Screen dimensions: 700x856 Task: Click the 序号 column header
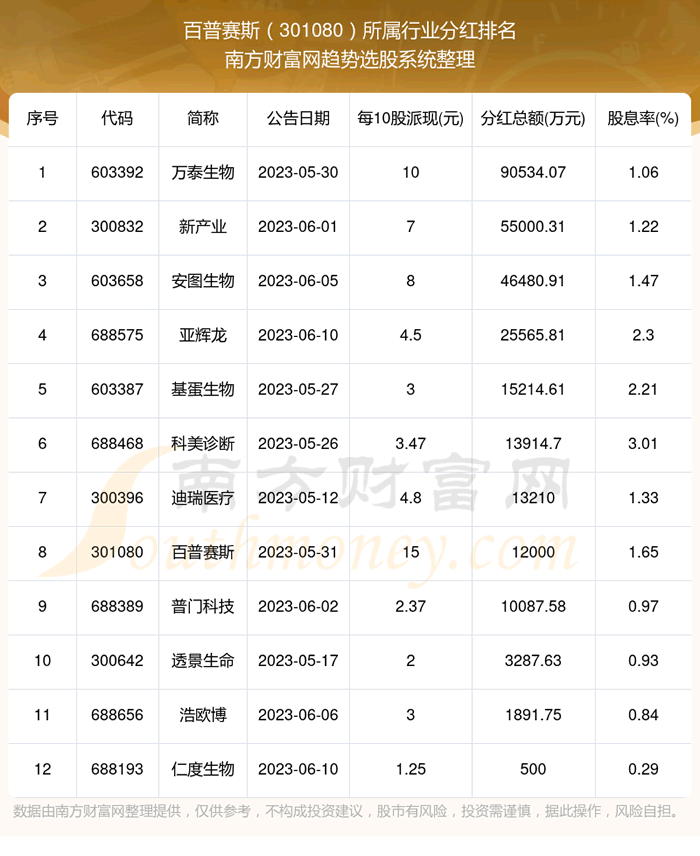(x=42, y=119)
